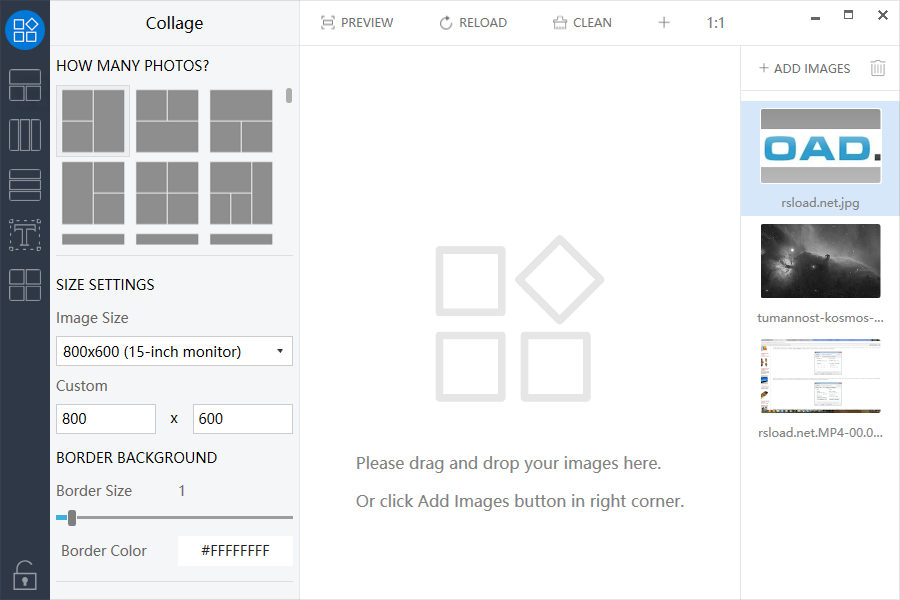Image resolution: width=900 pixels, height=600 pixels.
Task: Click the custom height field showing 600
Action: point(242,419)
